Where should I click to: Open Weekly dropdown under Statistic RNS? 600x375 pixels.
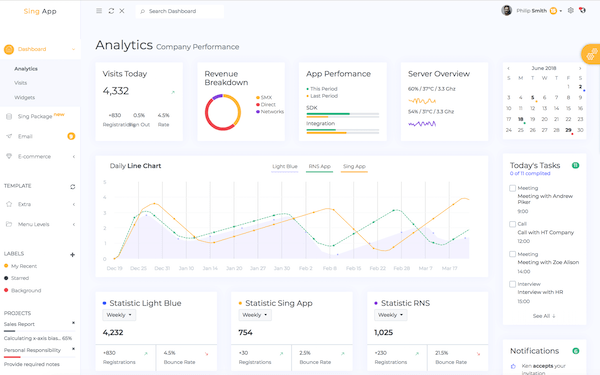point(391,315)
